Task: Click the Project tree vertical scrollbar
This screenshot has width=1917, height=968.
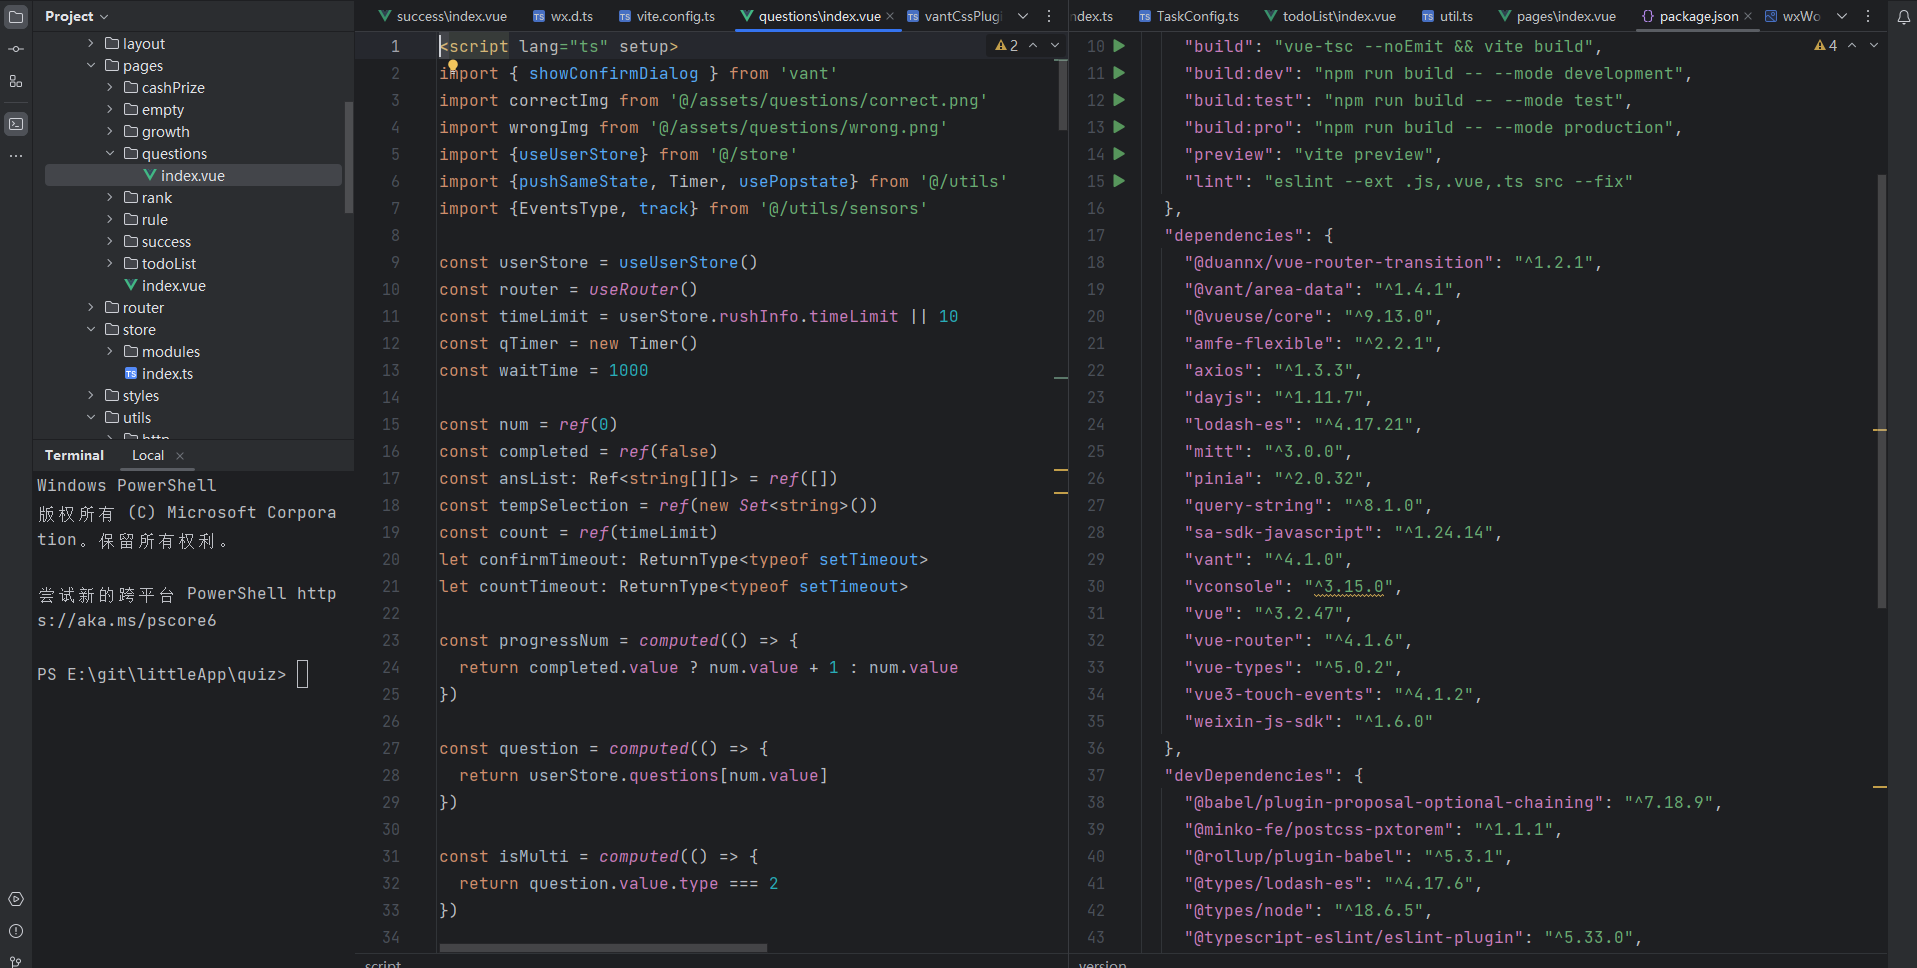Action: [348, 157]
